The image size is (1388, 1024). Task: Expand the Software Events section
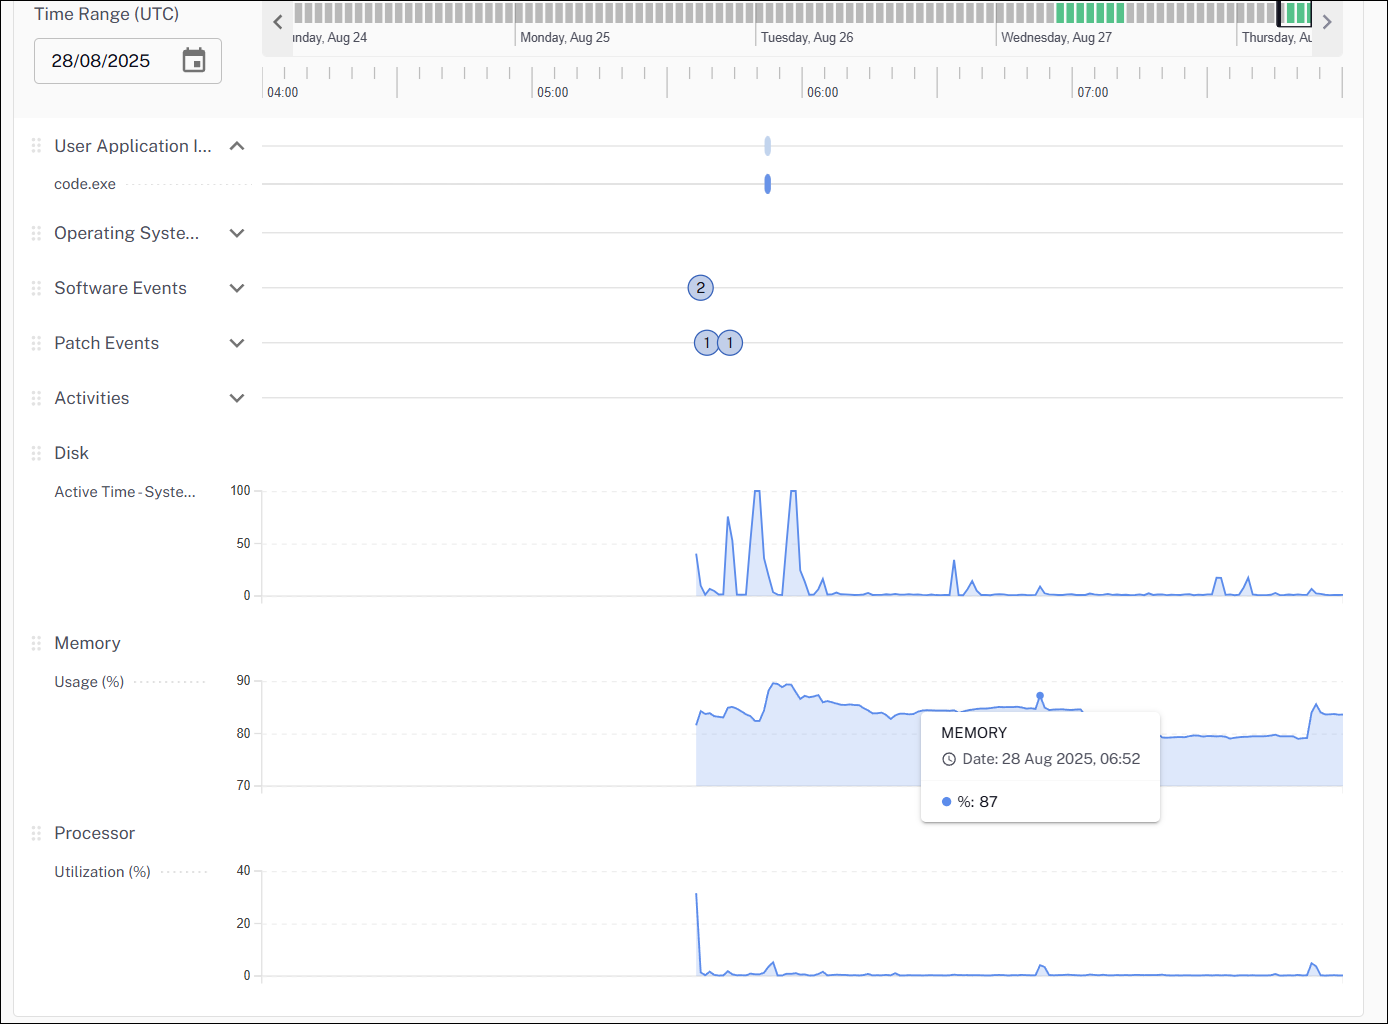click(x=237, y=288)
